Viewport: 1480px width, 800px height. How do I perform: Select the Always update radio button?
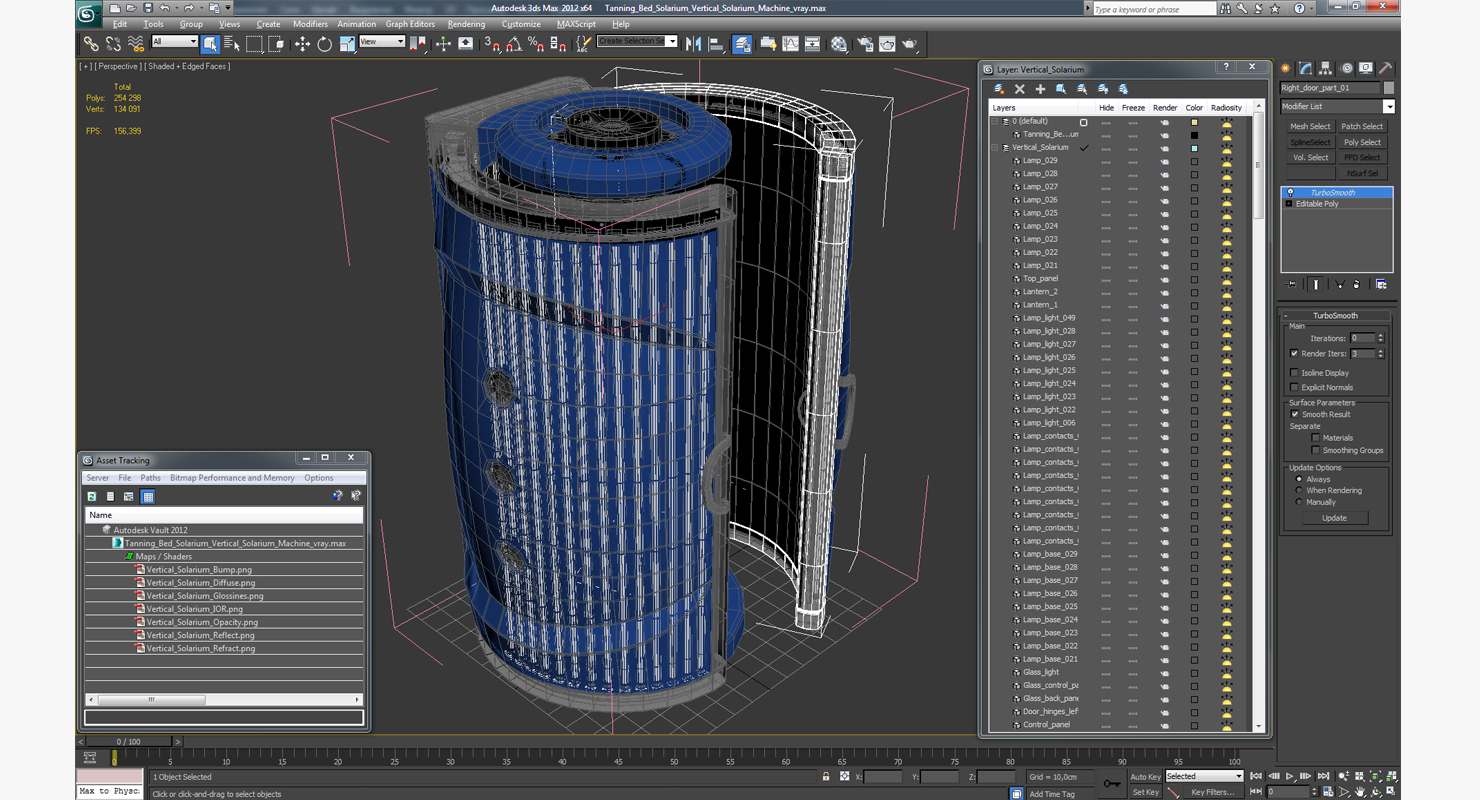1299,479
